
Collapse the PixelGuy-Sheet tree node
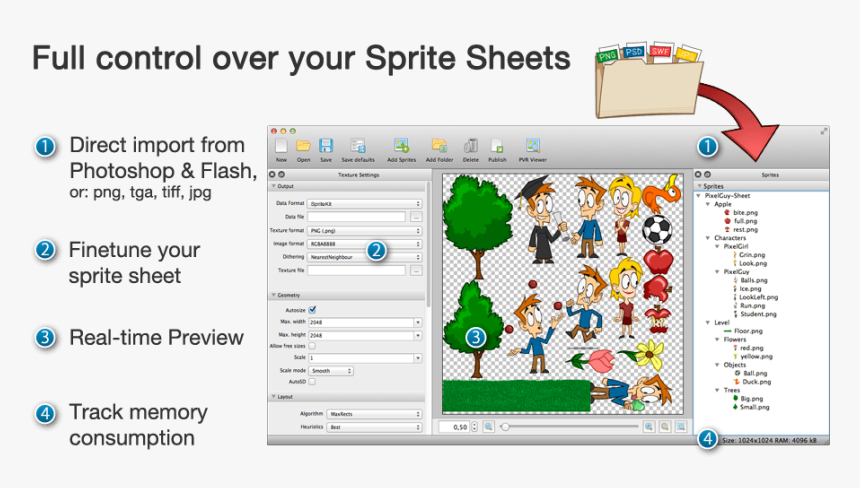(699, 195)
